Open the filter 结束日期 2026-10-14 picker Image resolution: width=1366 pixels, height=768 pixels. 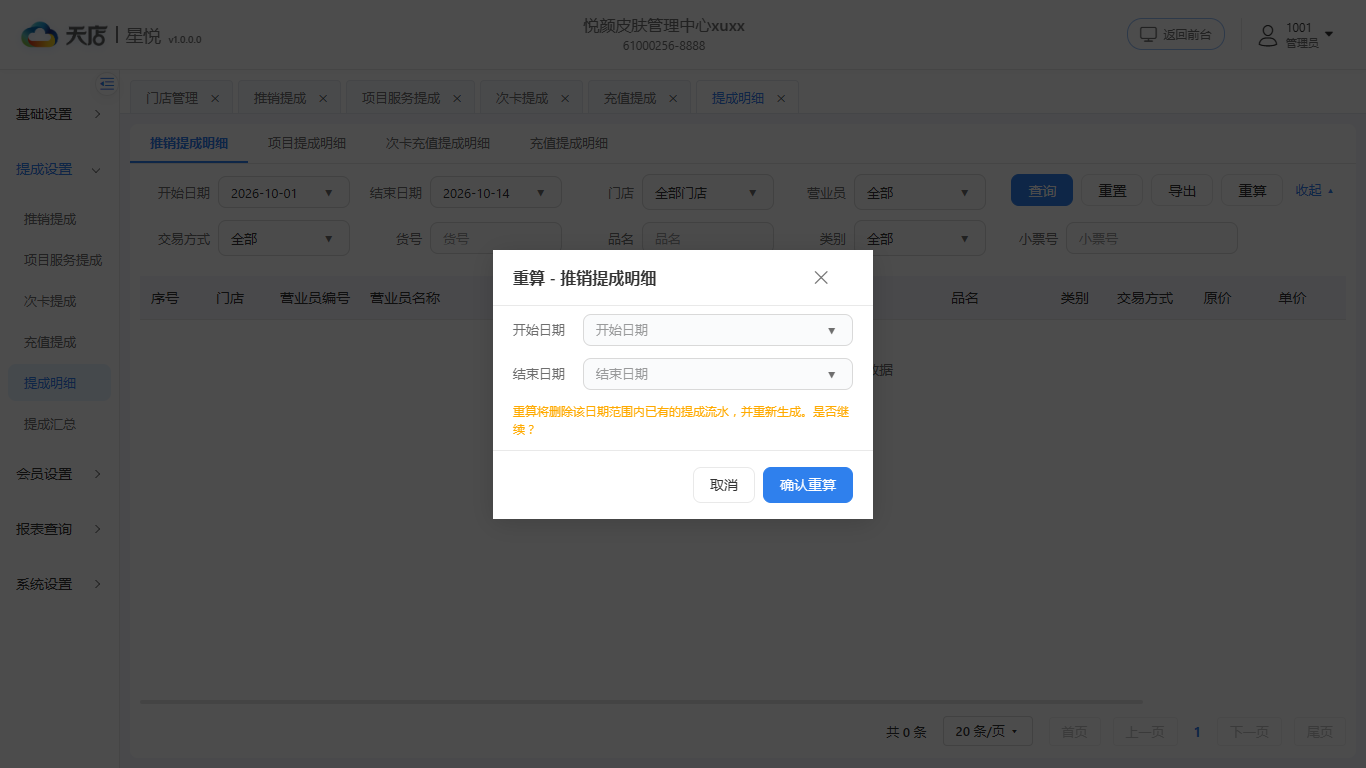pyautogui.click(x=496, y=193)
